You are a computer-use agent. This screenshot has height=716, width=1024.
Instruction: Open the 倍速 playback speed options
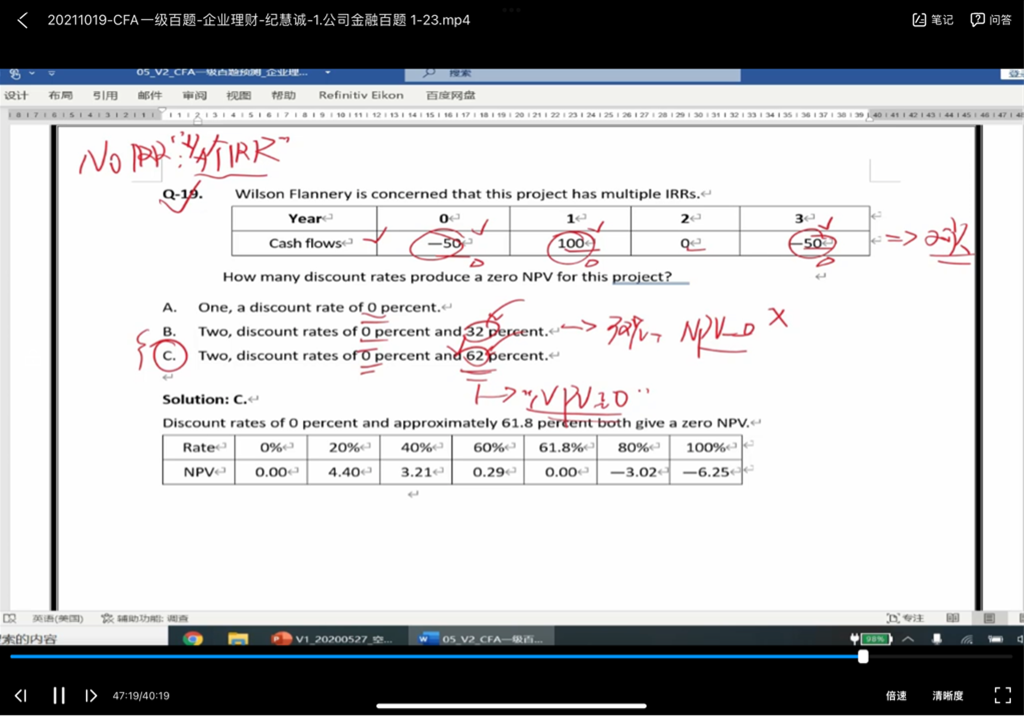coord(896,696)
